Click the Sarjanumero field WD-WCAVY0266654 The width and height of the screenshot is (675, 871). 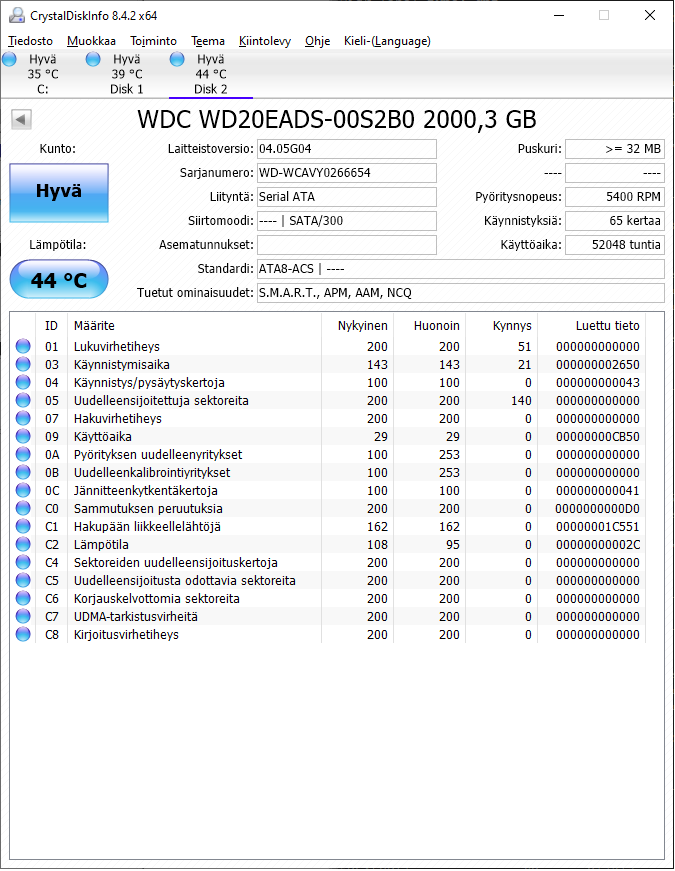(347, 173)
